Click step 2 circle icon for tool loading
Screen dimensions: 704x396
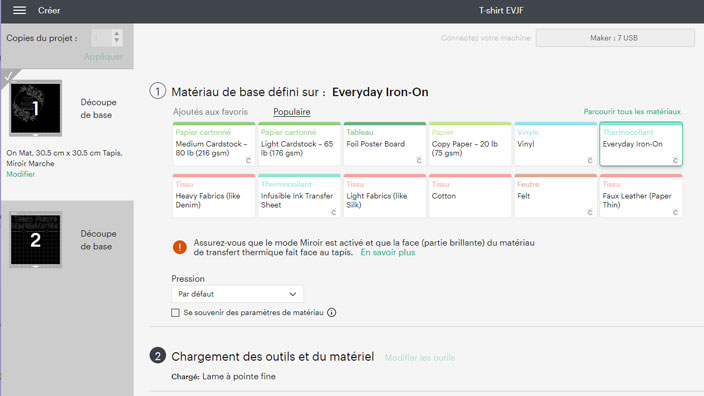tap(158, 356)
